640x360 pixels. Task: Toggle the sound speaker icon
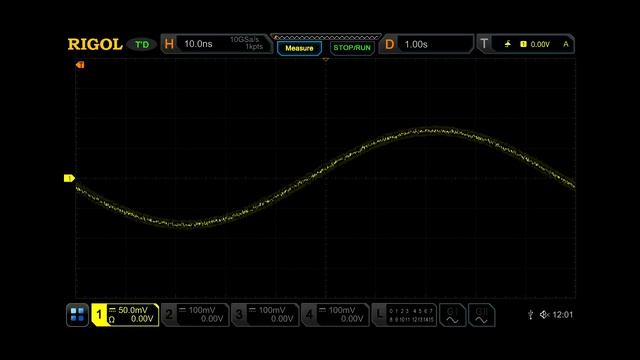(544, 315)
